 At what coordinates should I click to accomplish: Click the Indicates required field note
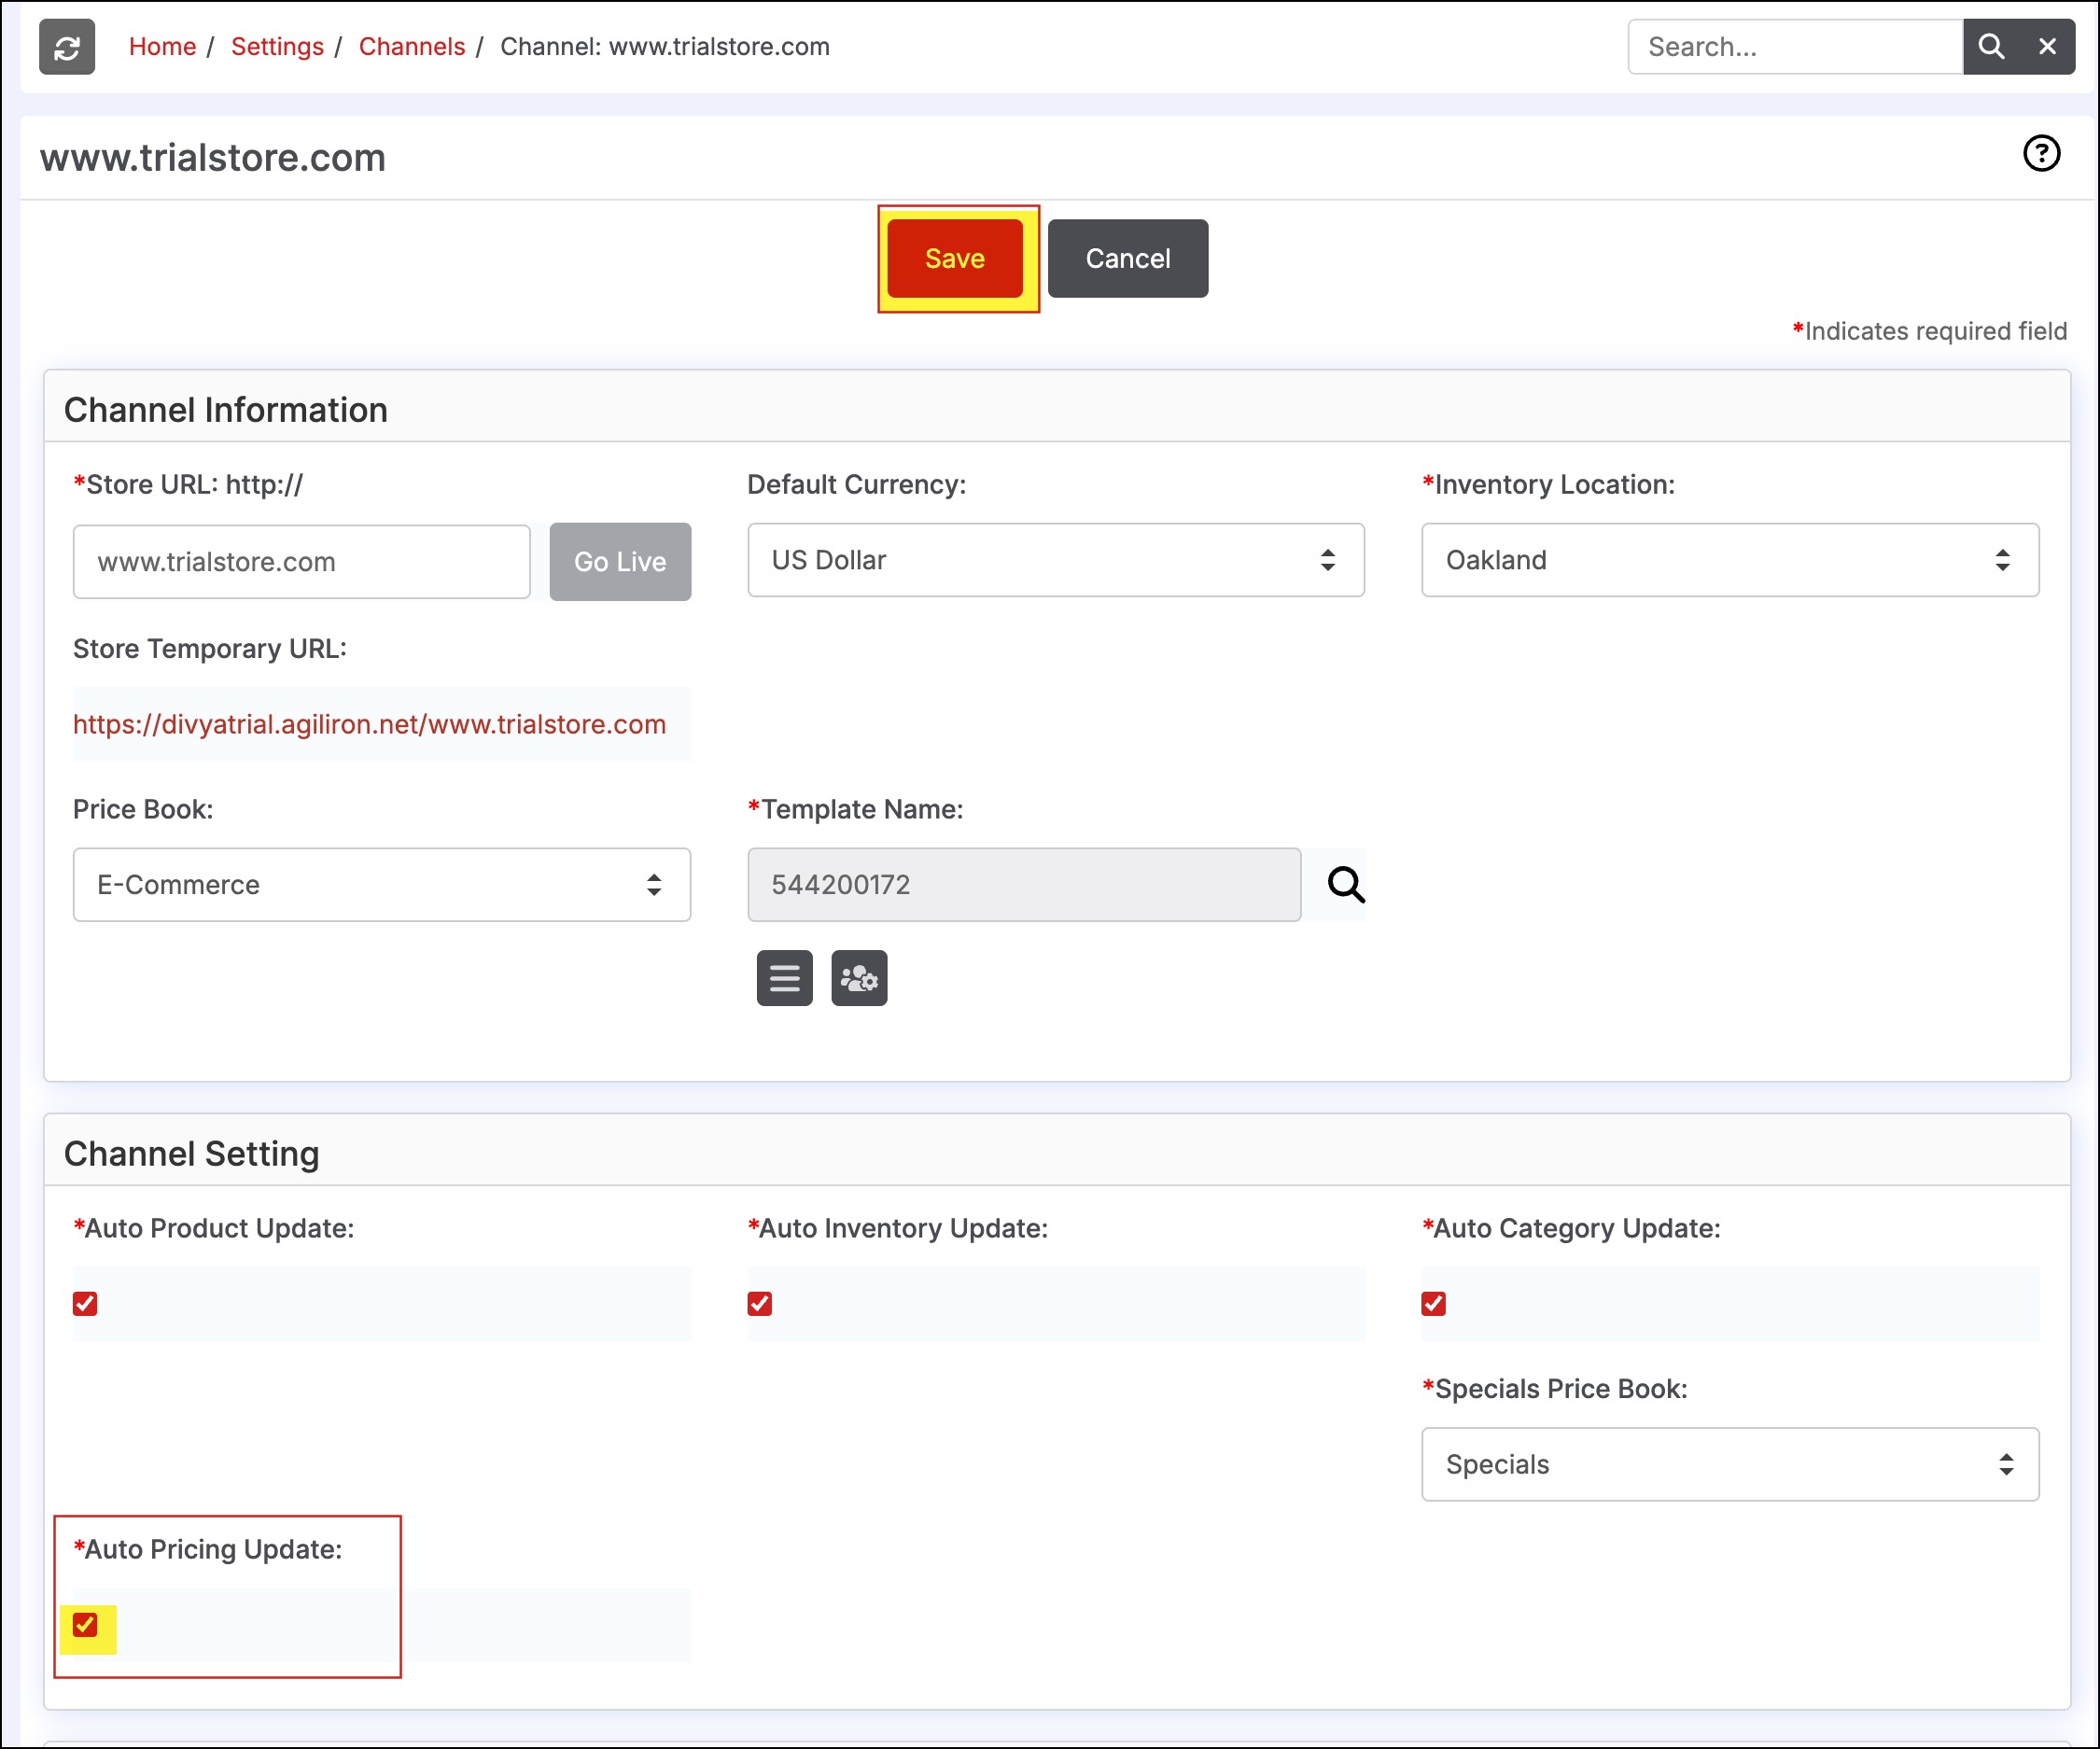(1929, 331)
